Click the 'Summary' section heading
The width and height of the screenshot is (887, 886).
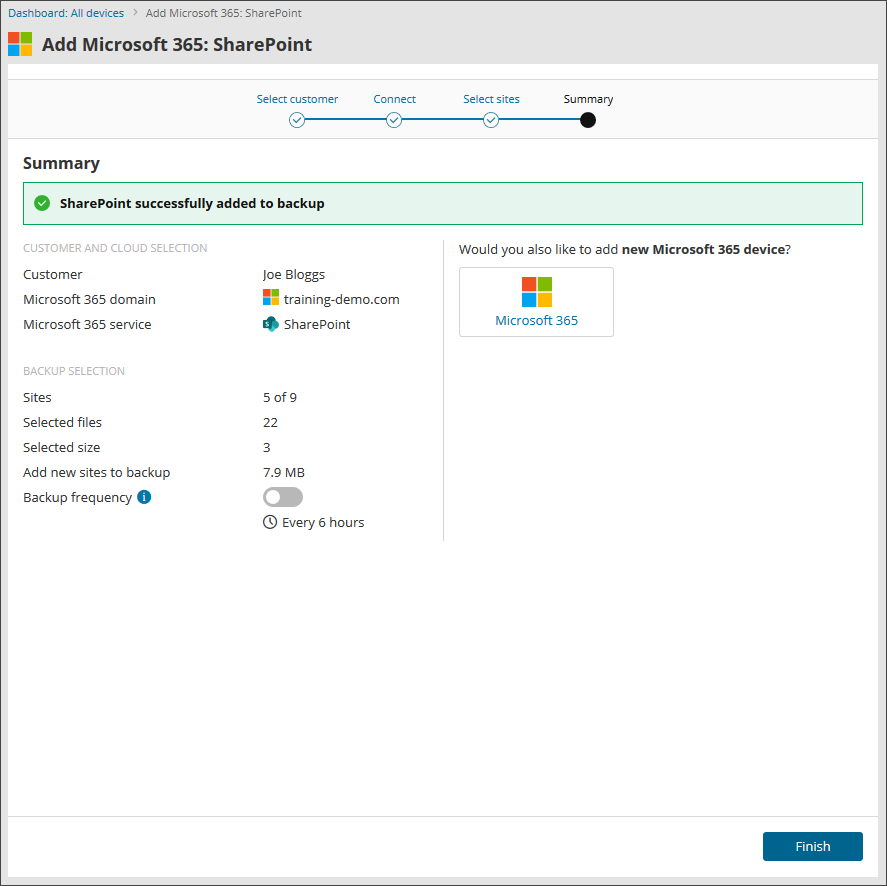coord(61,163)
